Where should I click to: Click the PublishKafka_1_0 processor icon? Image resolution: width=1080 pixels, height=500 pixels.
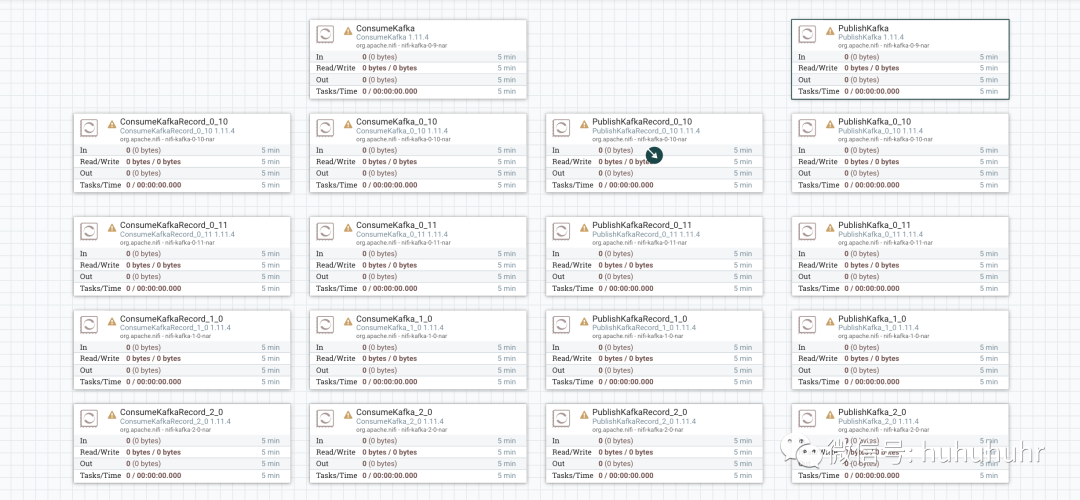[x=807, y=324]
